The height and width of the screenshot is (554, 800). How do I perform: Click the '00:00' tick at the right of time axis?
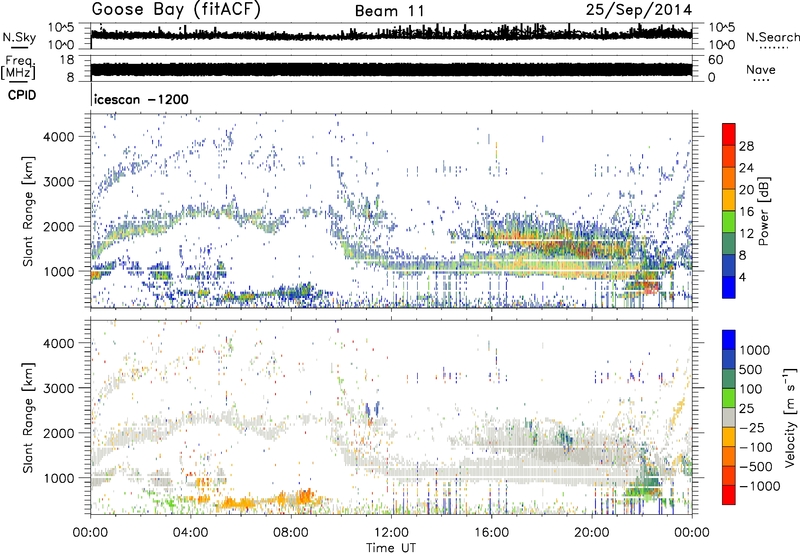(x=692, y=533)
